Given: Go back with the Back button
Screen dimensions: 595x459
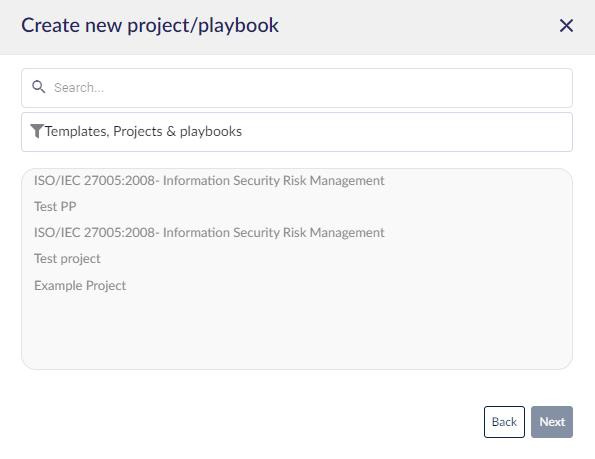Looking at the screenshot, I should 504,422.
